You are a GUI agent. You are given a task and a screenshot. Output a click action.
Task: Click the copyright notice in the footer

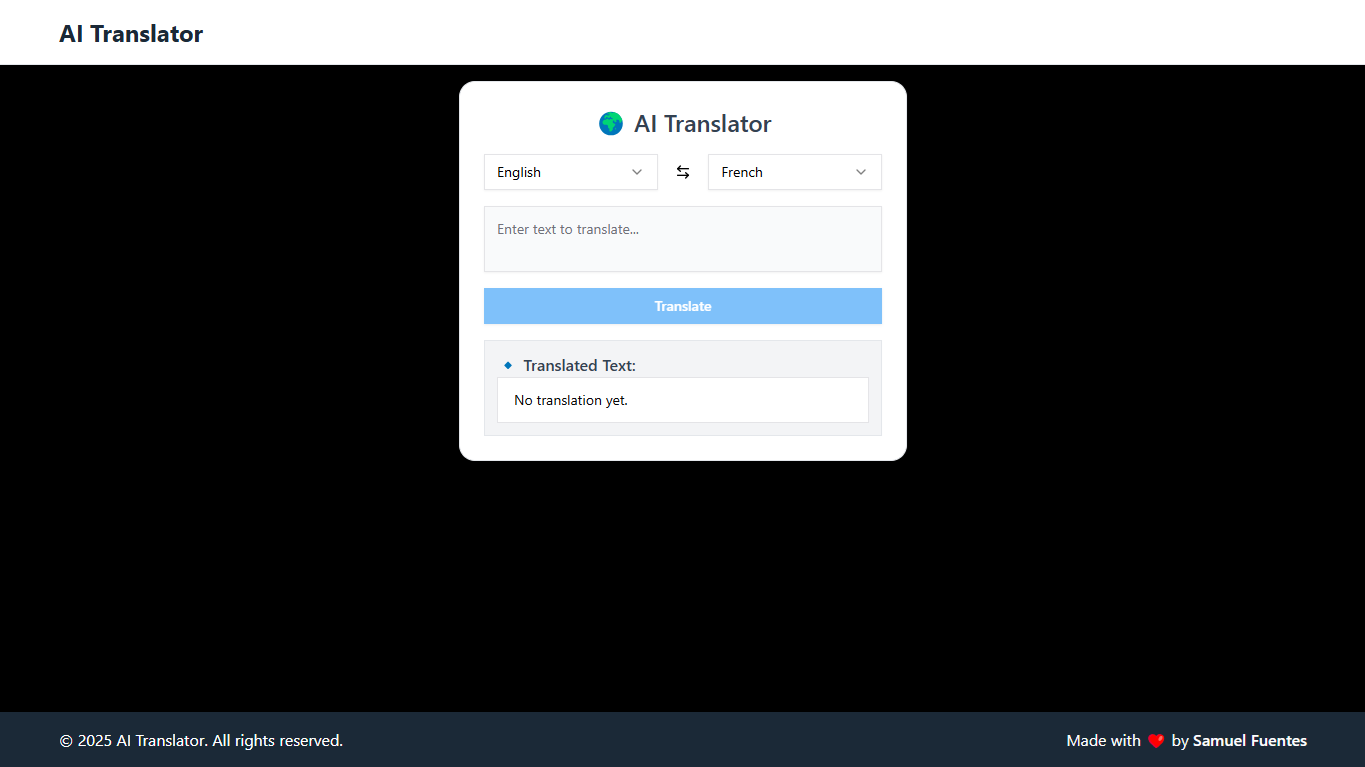pos(201,740)
